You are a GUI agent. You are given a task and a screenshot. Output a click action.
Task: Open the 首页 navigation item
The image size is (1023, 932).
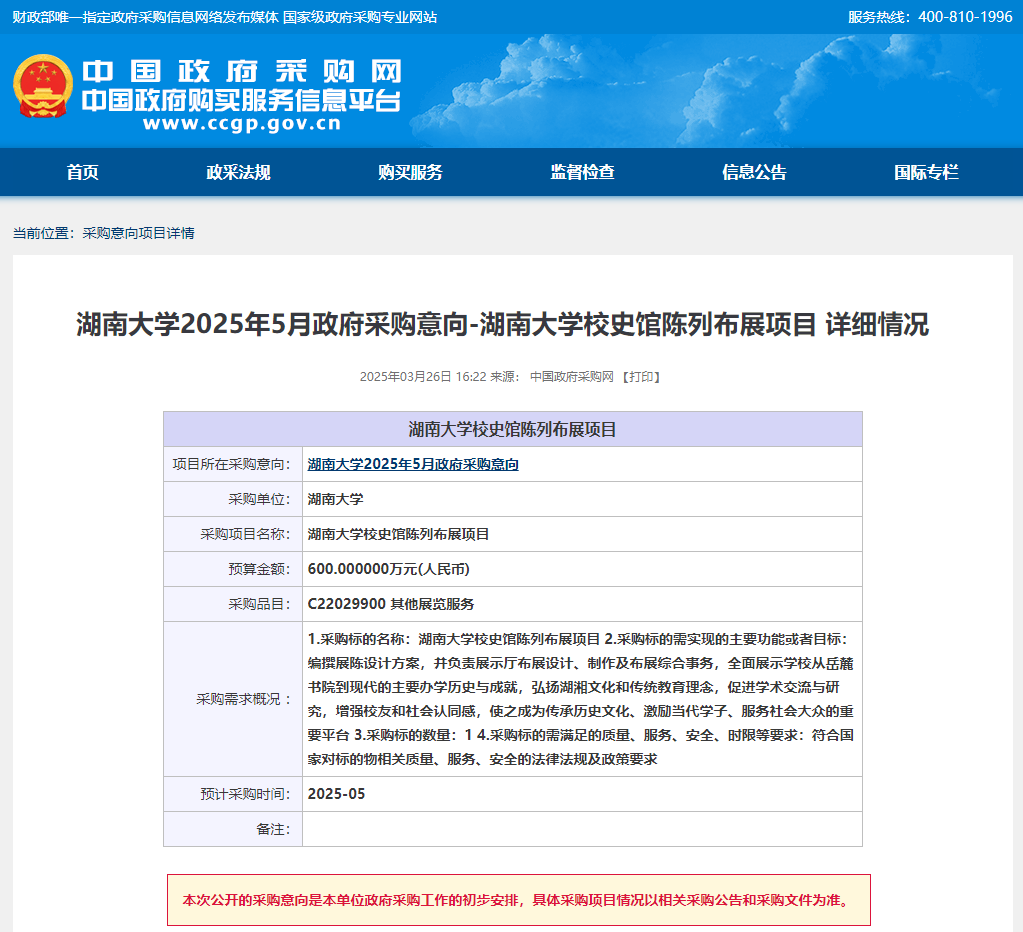coord(82,172)
